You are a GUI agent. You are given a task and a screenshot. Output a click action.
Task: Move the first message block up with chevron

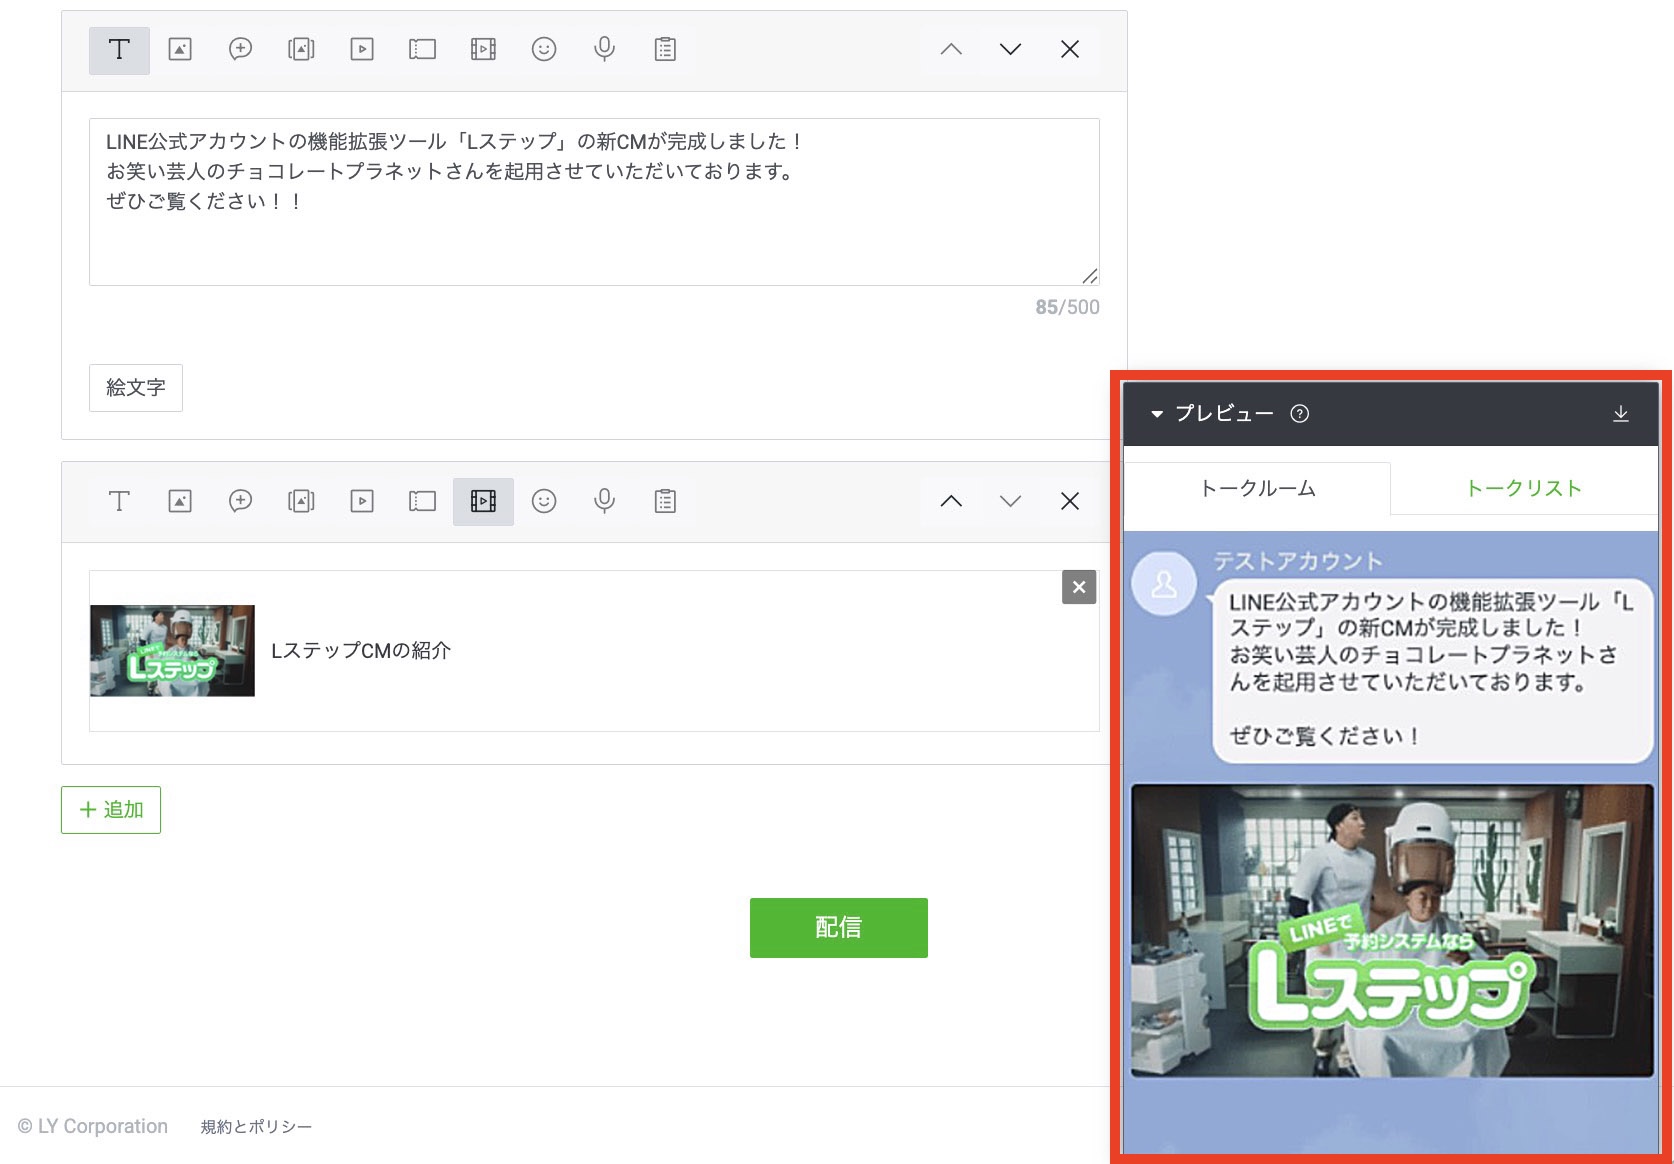click(949, 49)
